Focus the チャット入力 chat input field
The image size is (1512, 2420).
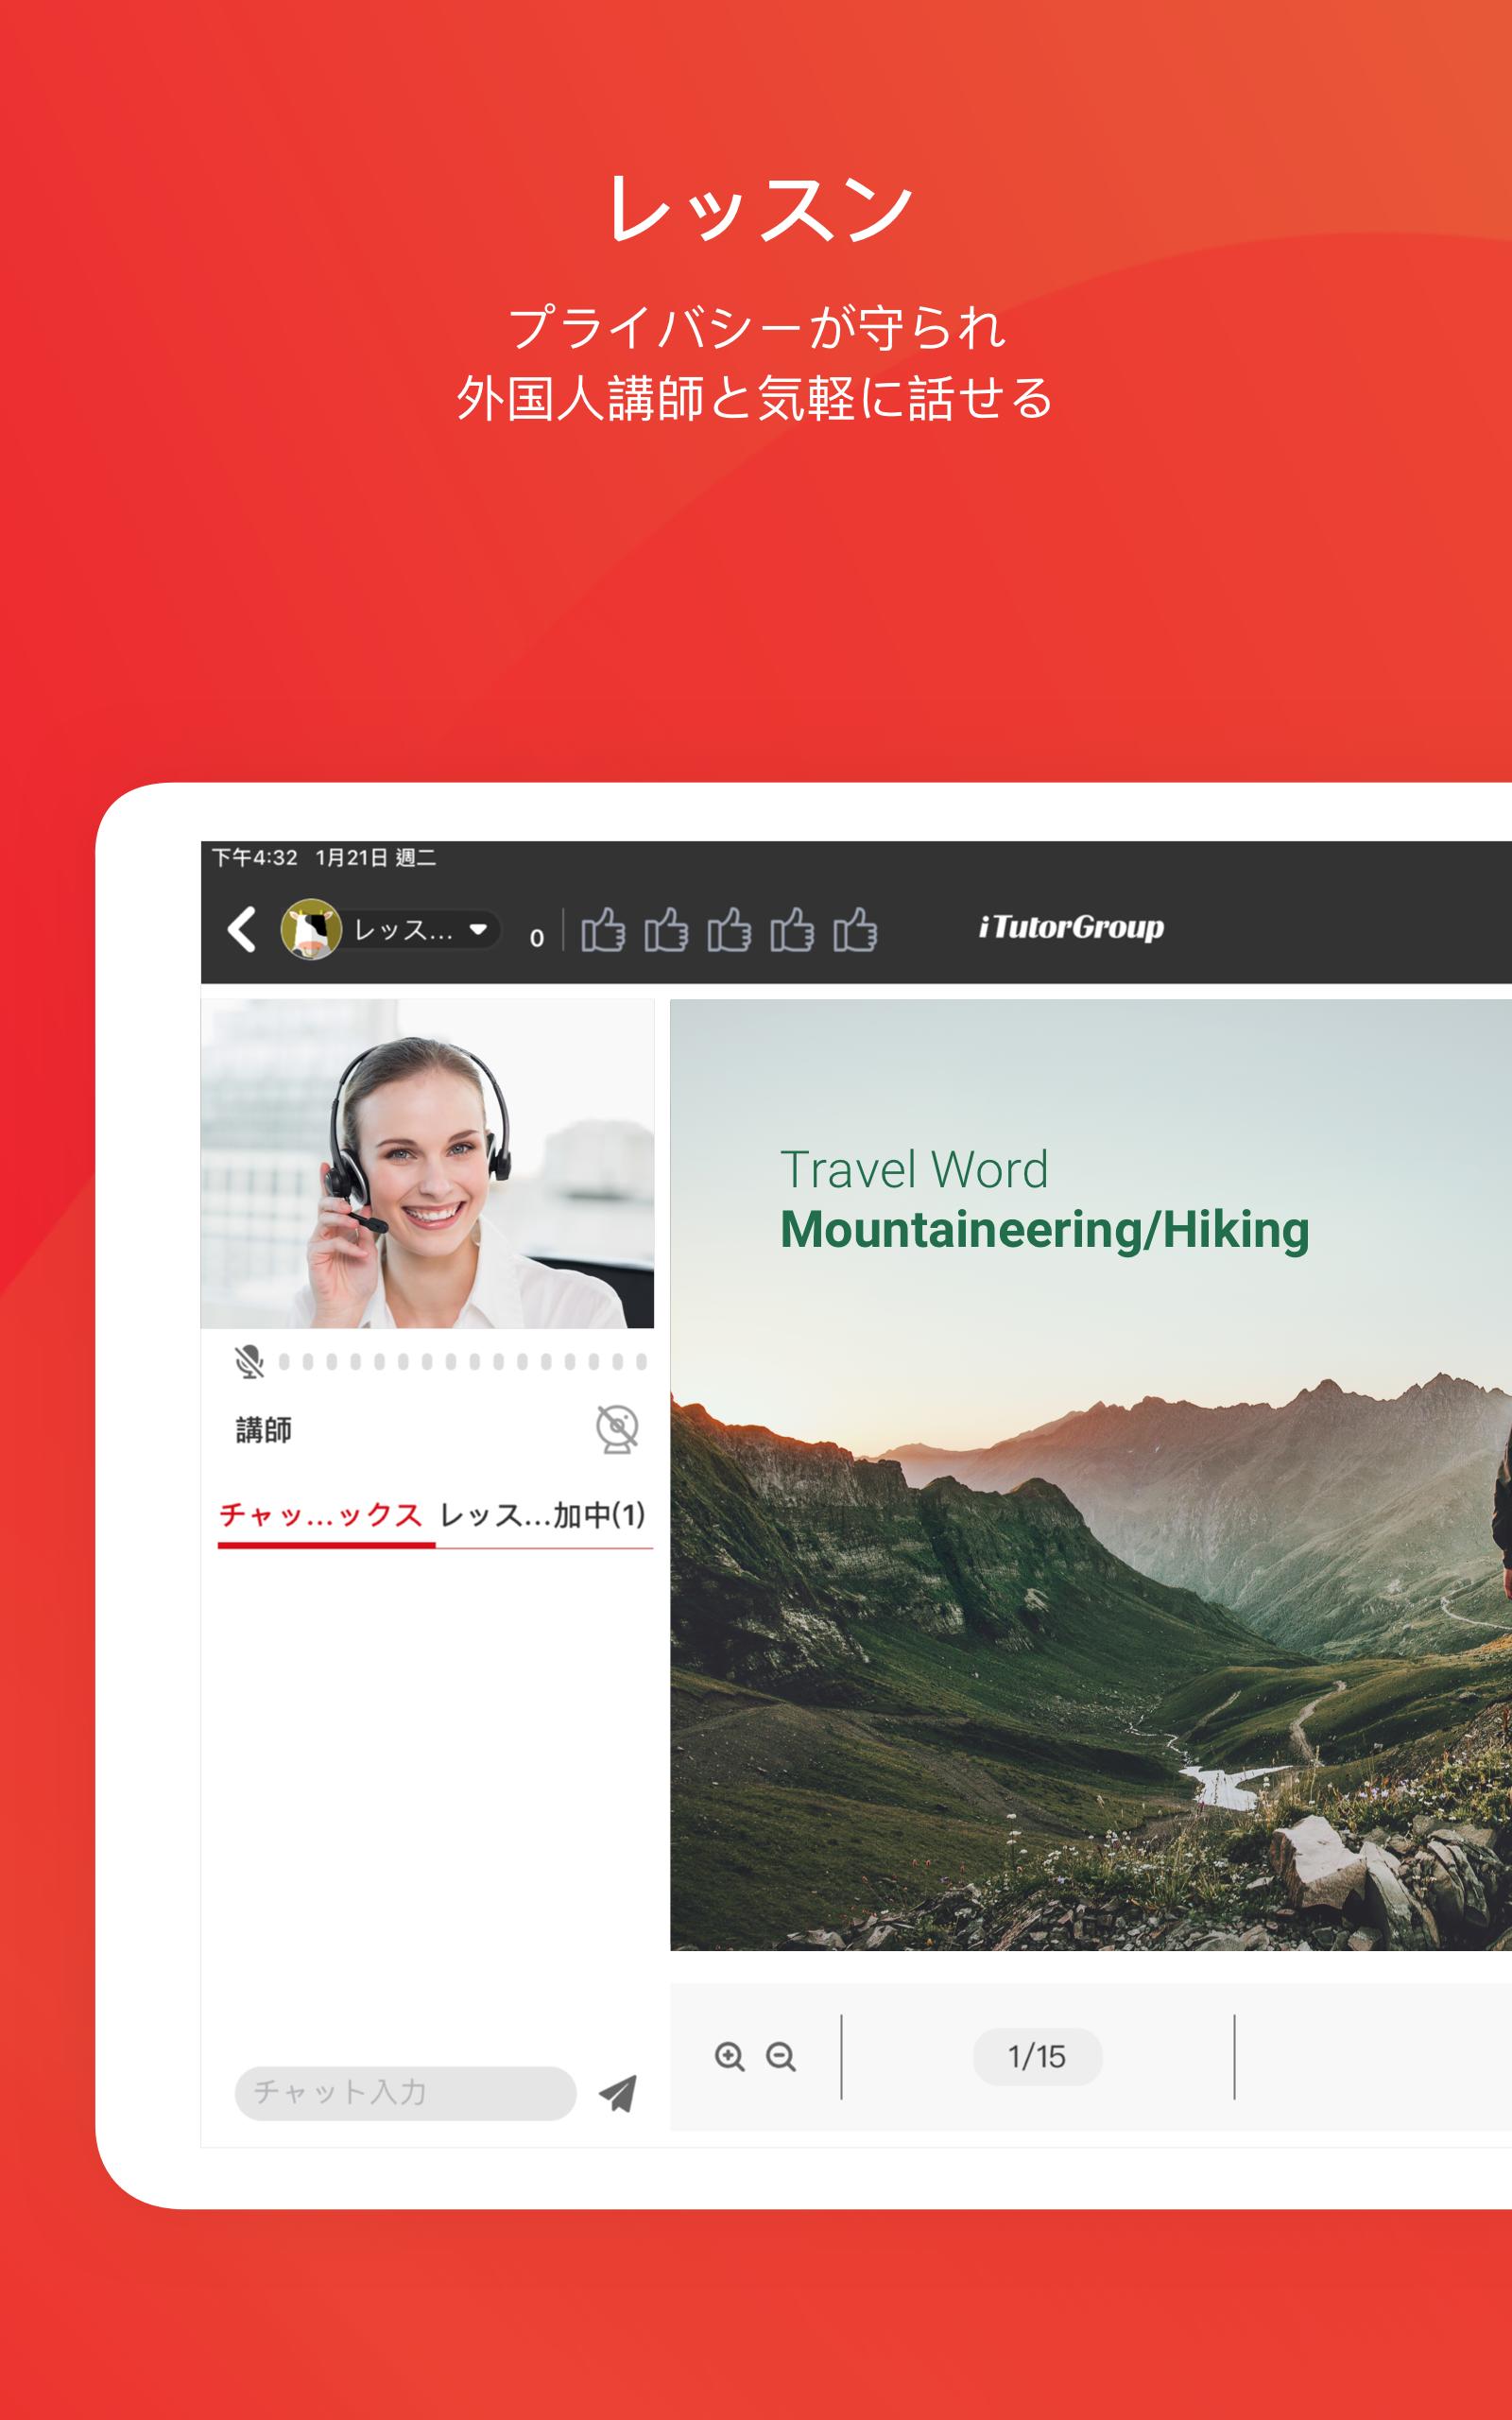click(x=405, y=2092)
